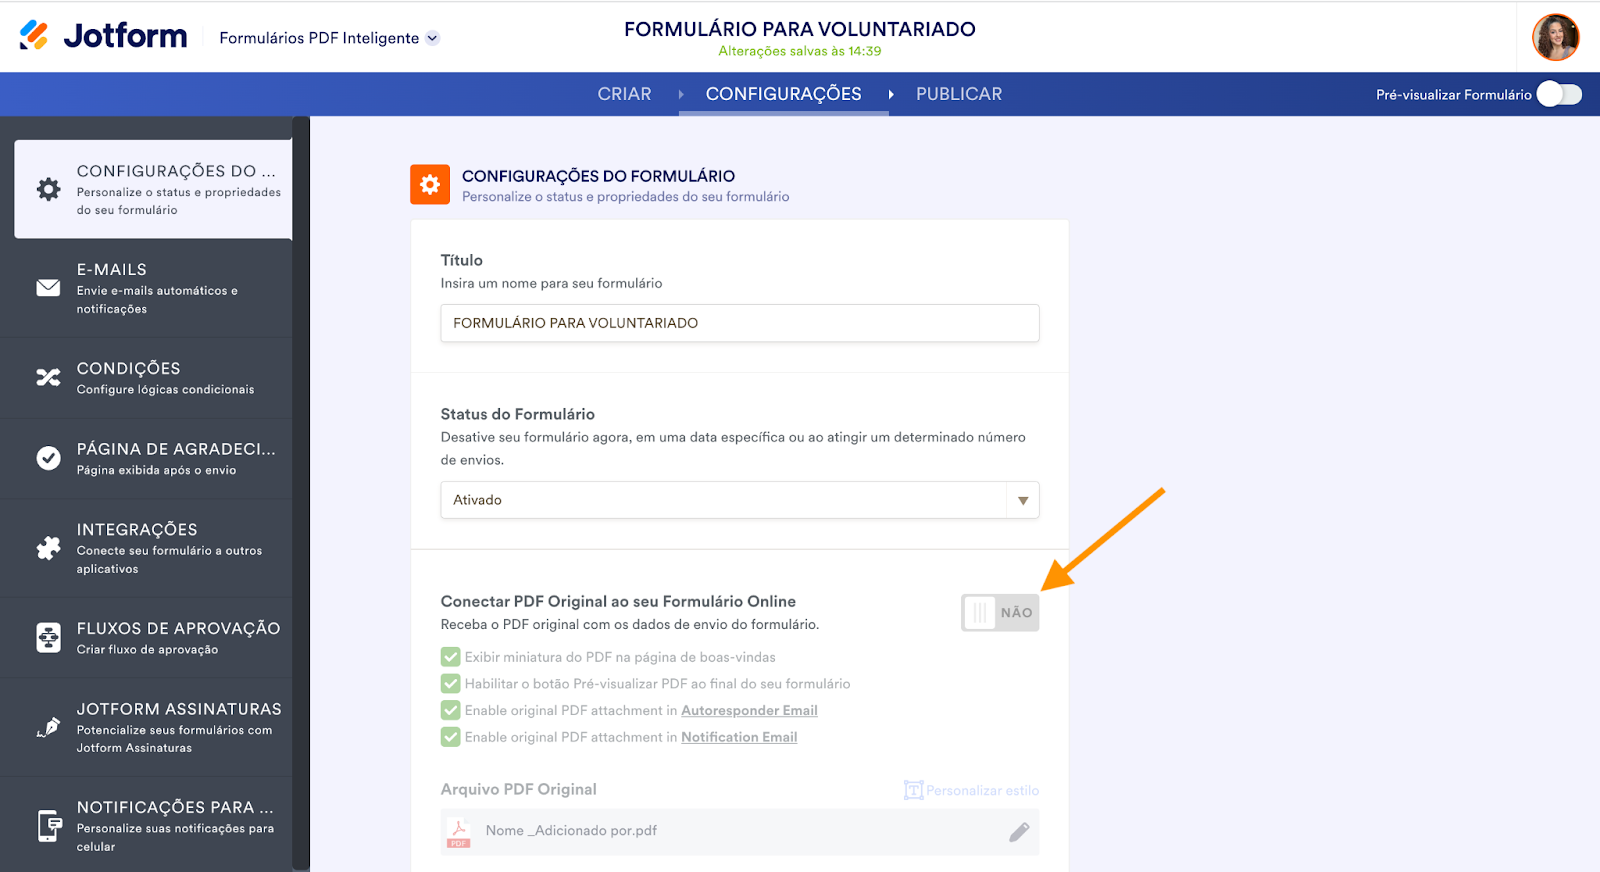
Task: Click the pencil icon to edit PDF file
Action: (x=1019, y=832)
